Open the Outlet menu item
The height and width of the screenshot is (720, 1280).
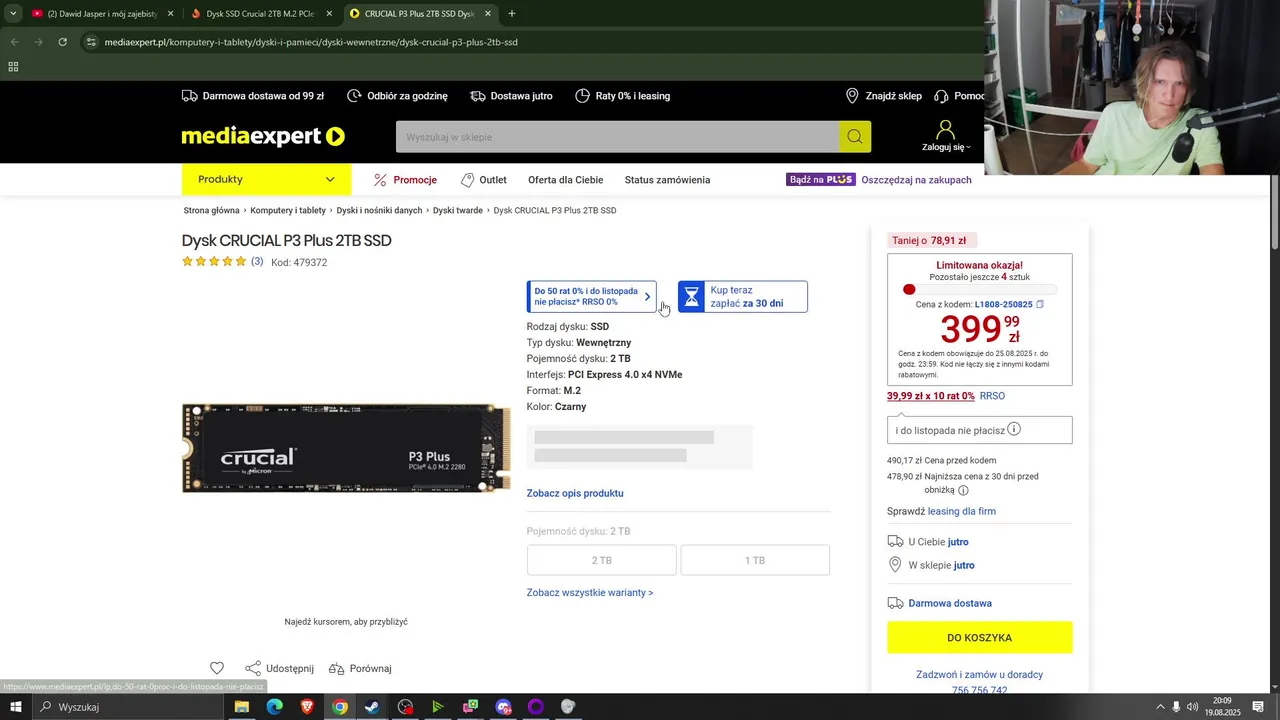click(x=493, y=180)
